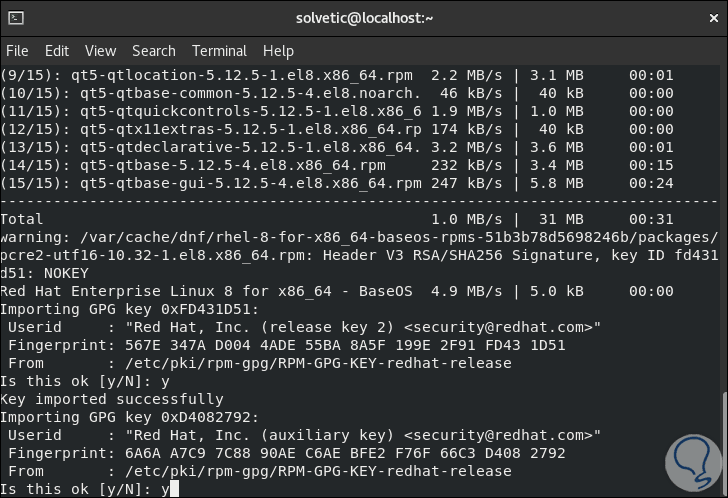Viewport: 728px width, 498px height.
Task: Open the View menu
Action: 100,51
